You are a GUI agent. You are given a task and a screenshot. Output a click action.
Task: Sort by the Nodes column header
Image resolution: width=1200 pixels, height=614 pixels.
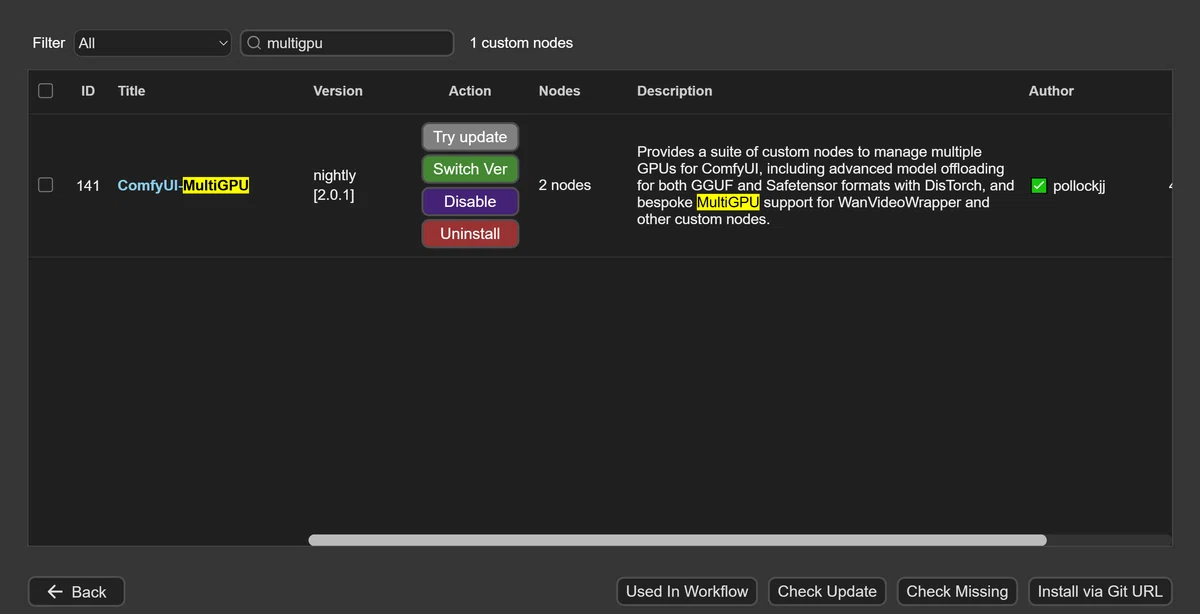559,91
